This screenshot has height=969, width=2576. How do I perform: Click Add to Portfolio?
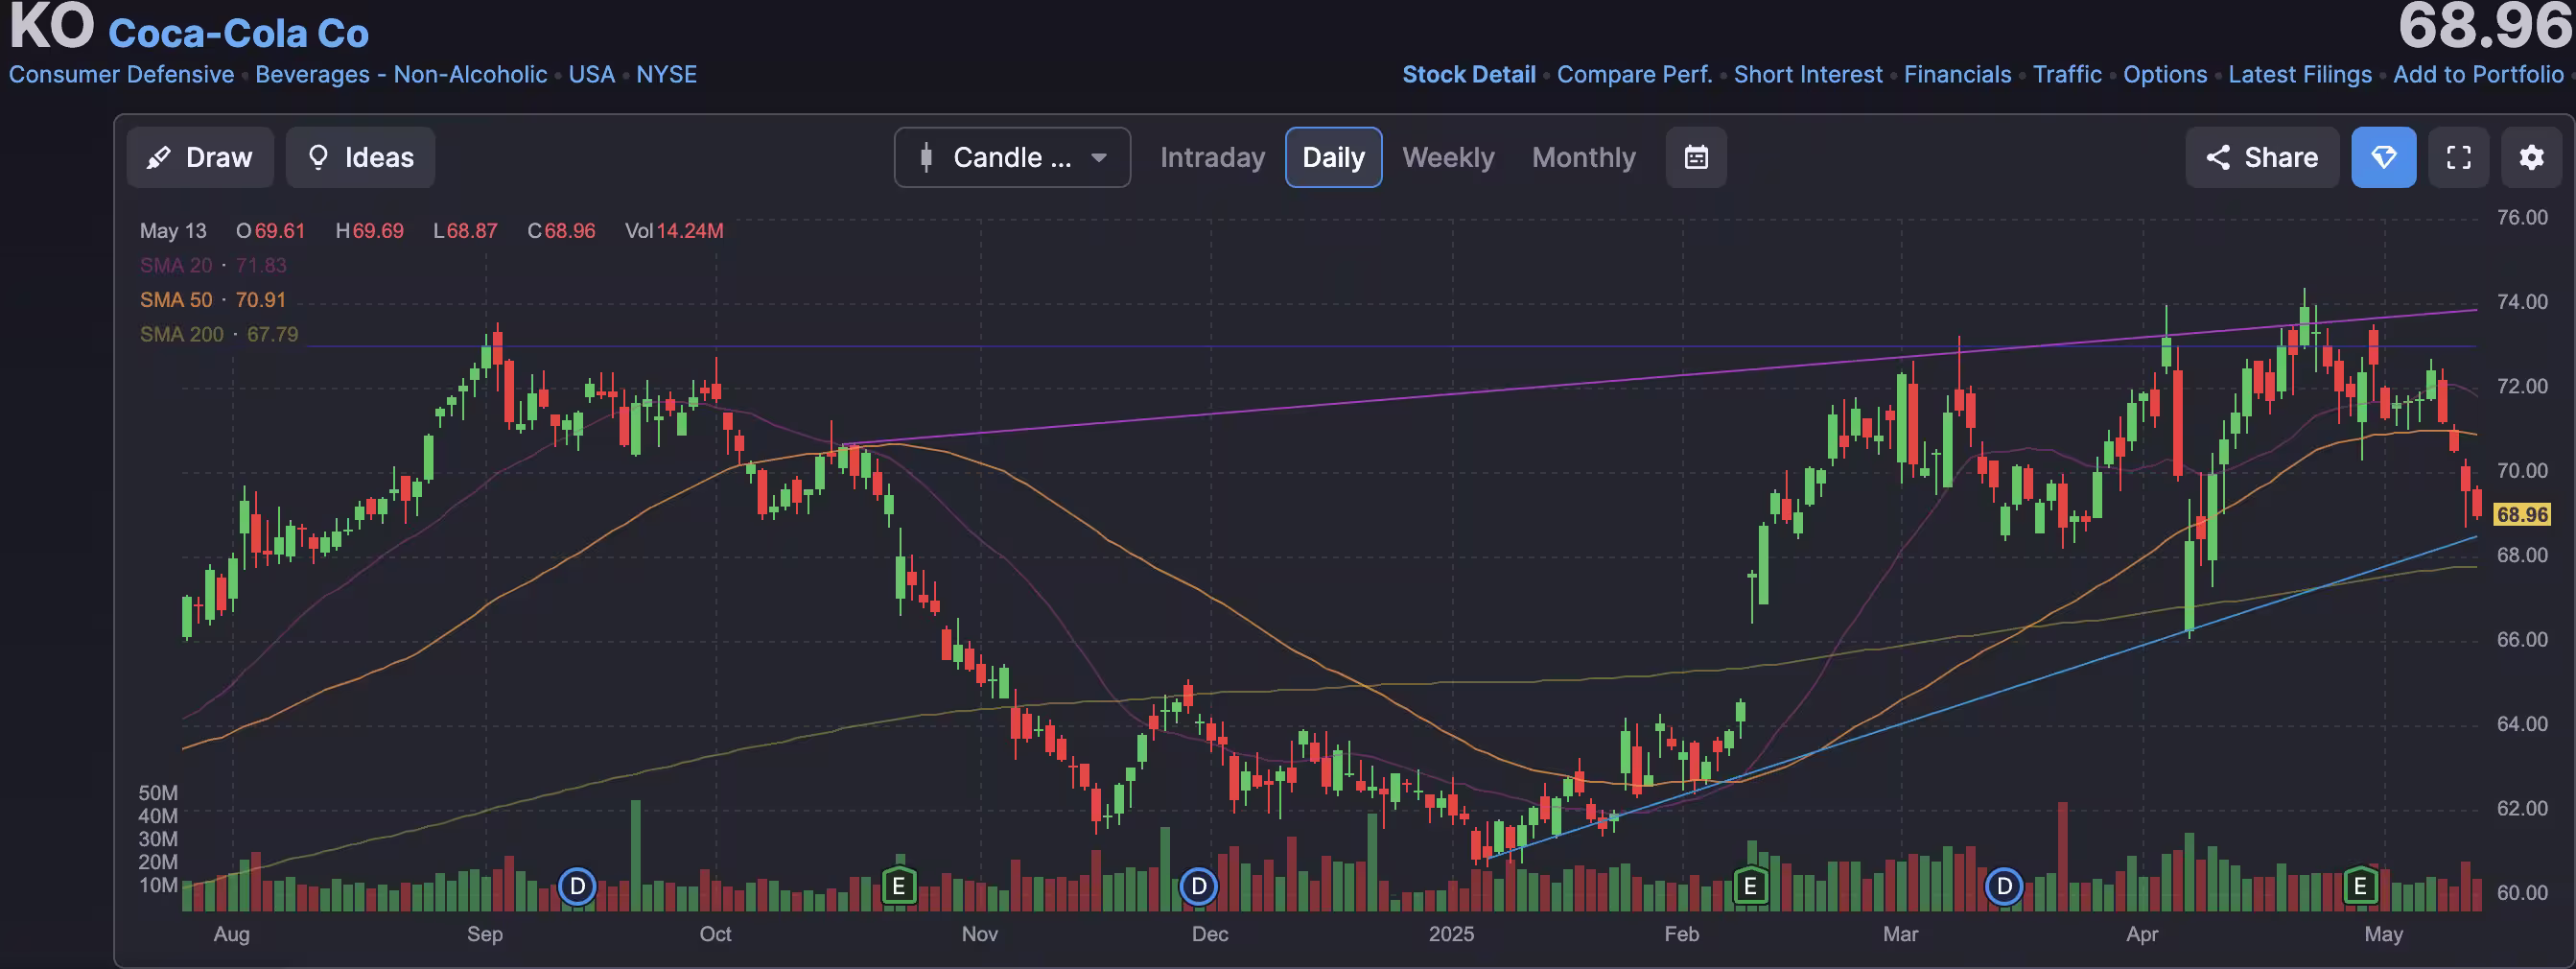[2478, 75]
